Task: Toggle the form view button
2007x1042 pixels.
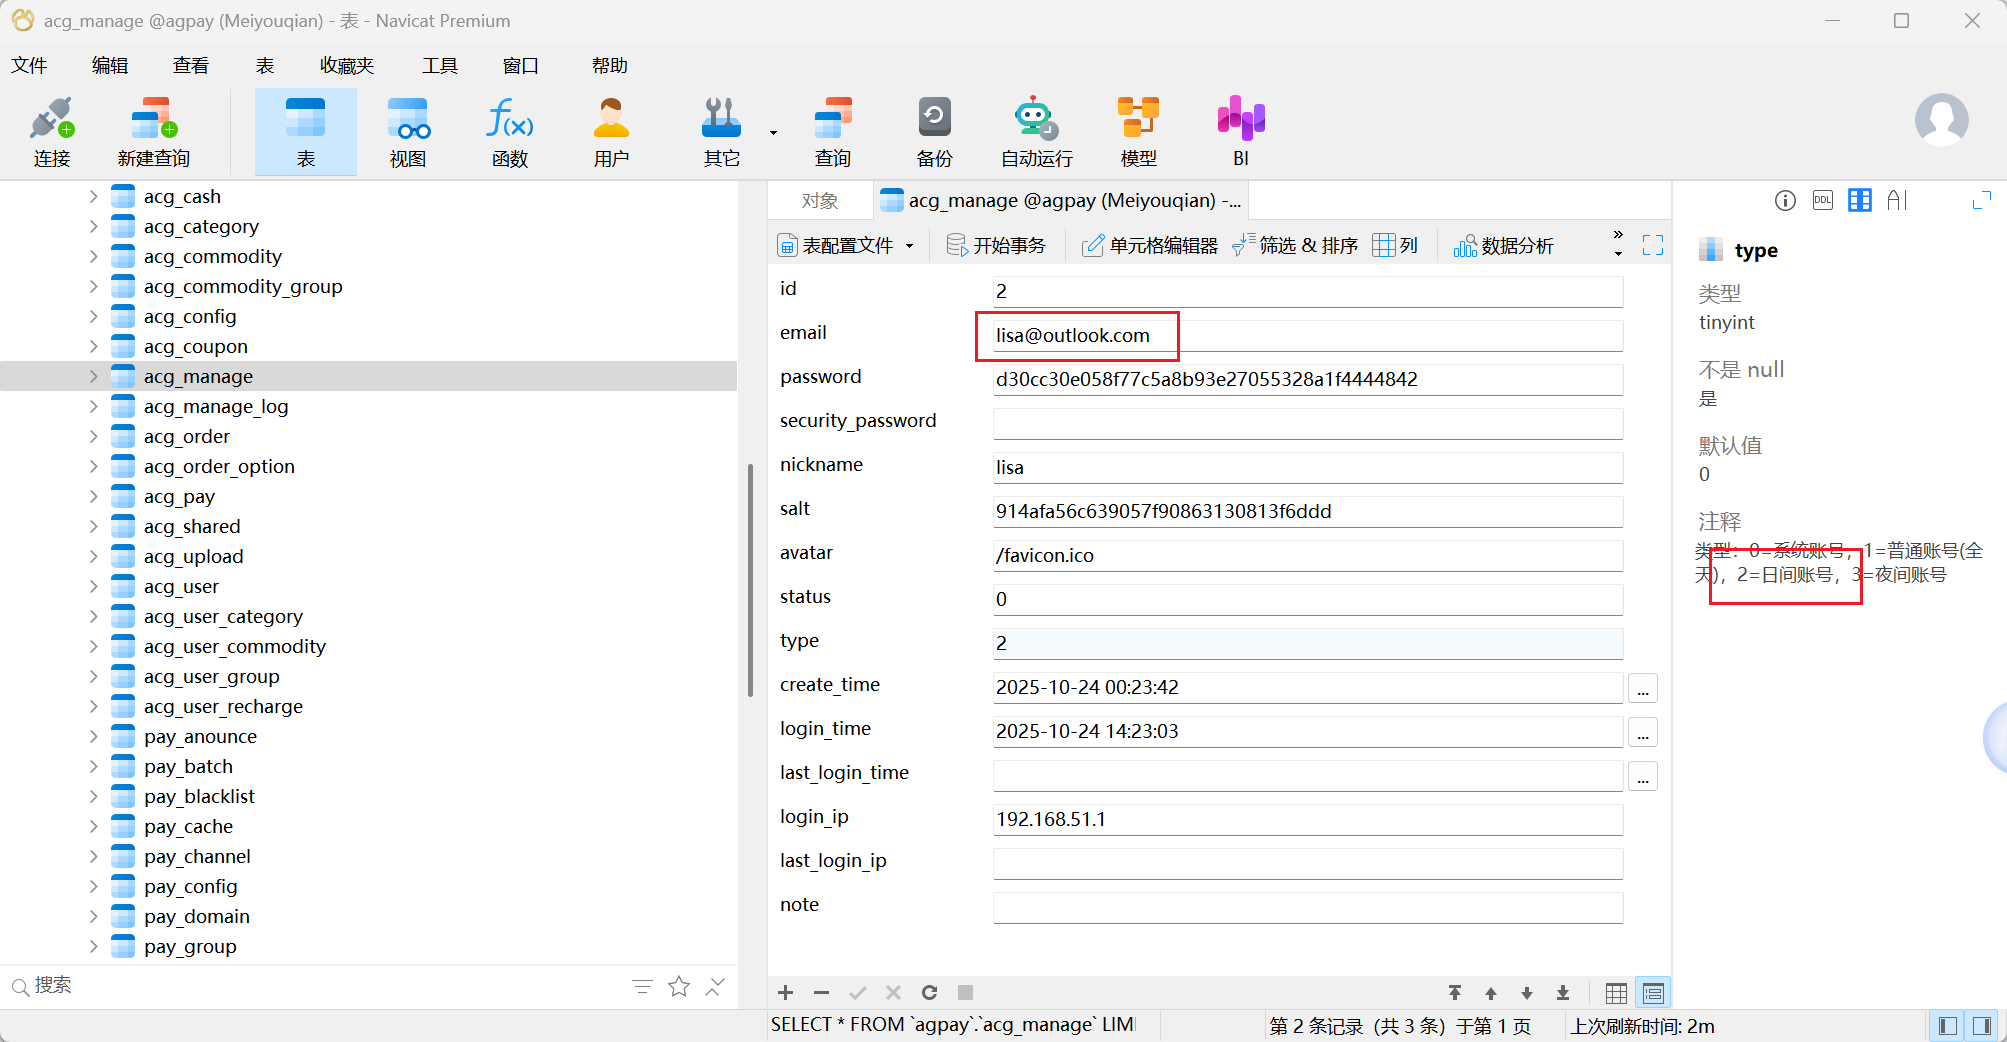Action: [x=1653, y=993]
